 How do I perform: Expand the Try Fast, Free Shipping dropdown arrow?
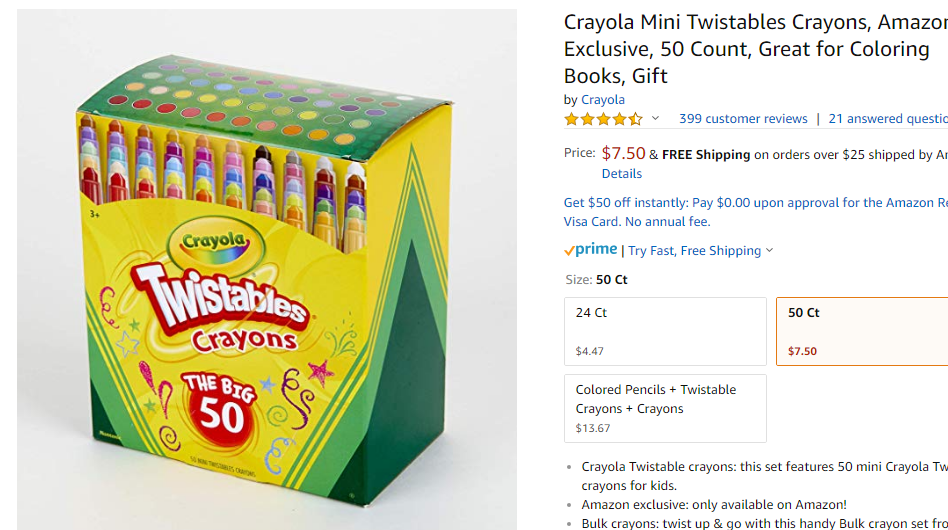(770, 250)
